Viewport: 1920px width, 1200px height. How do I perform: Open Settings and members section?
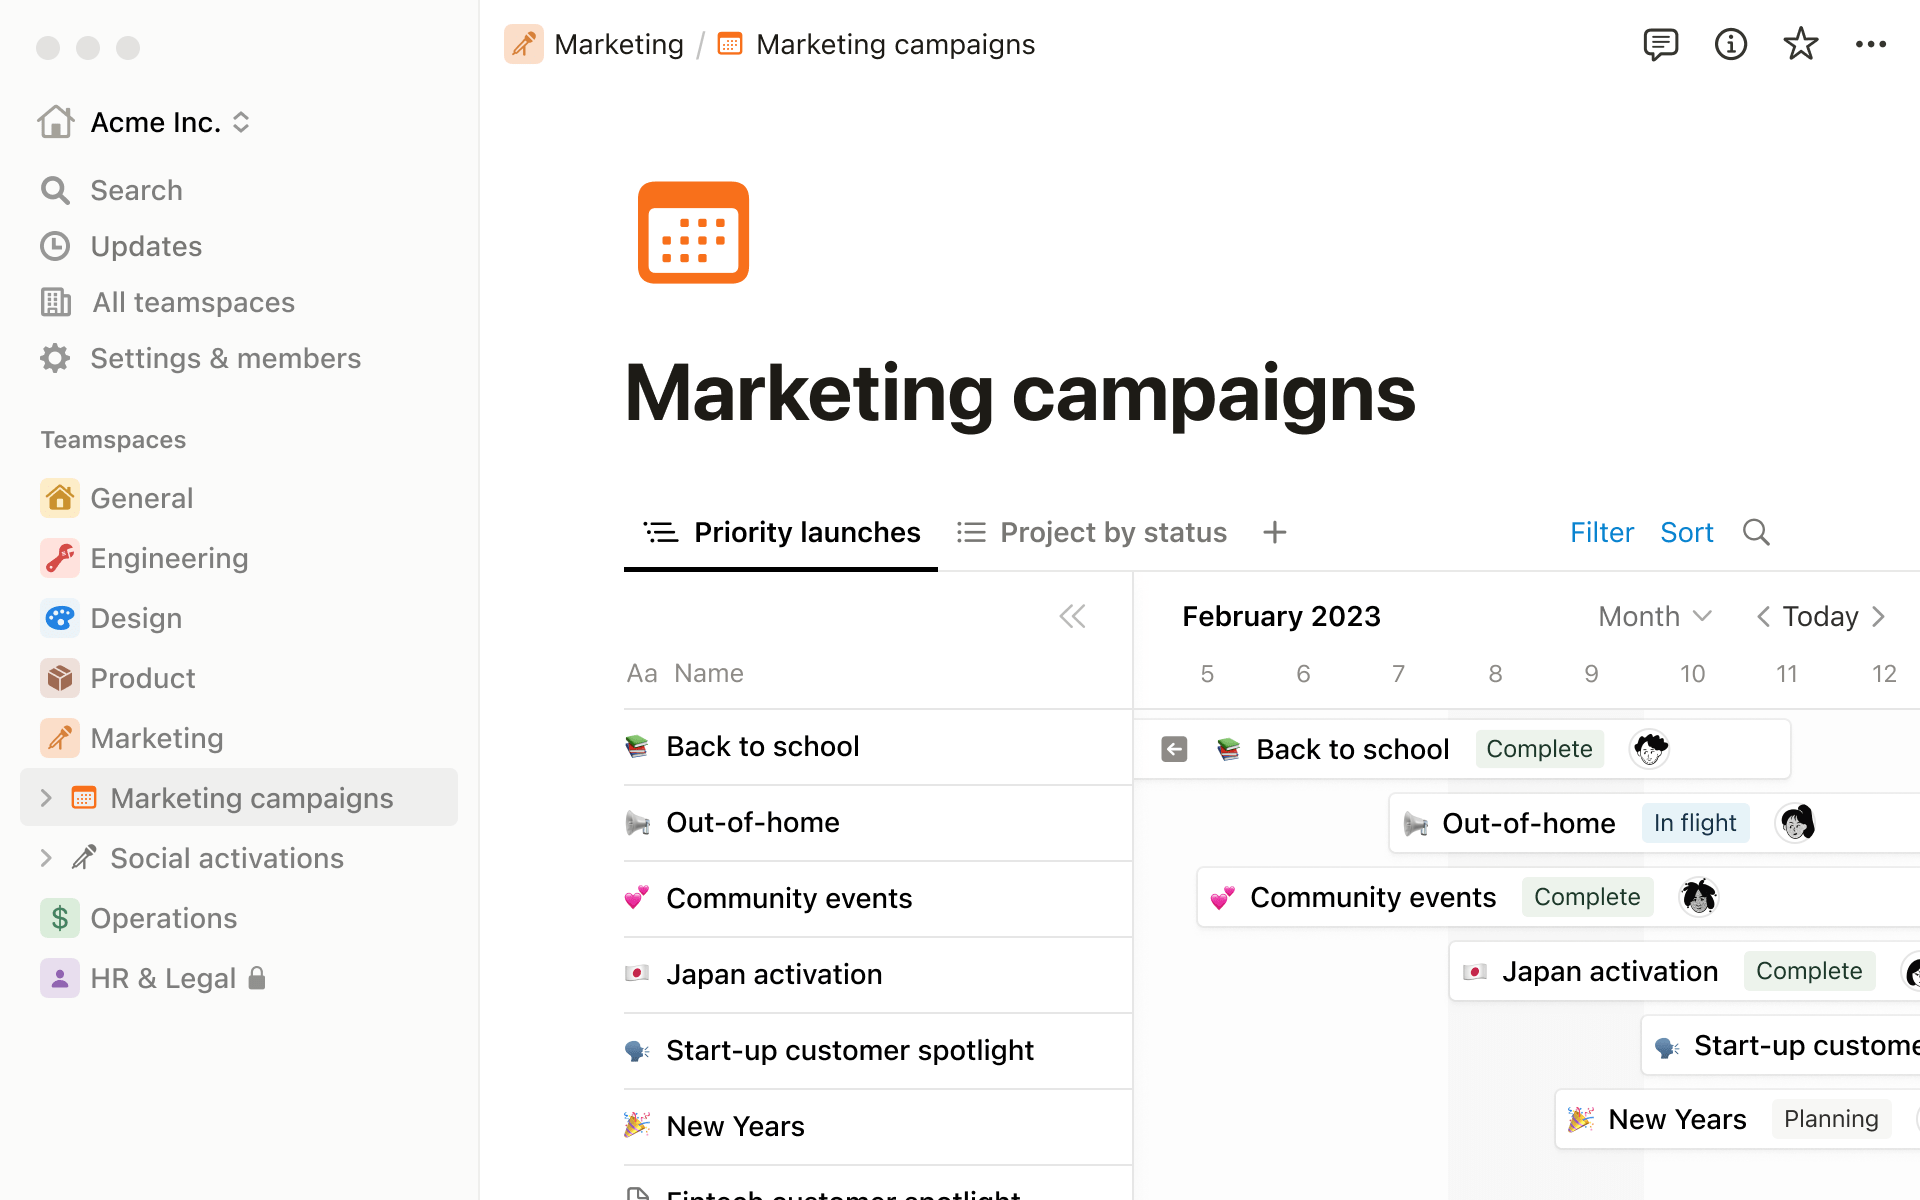[x=227, y=358]
